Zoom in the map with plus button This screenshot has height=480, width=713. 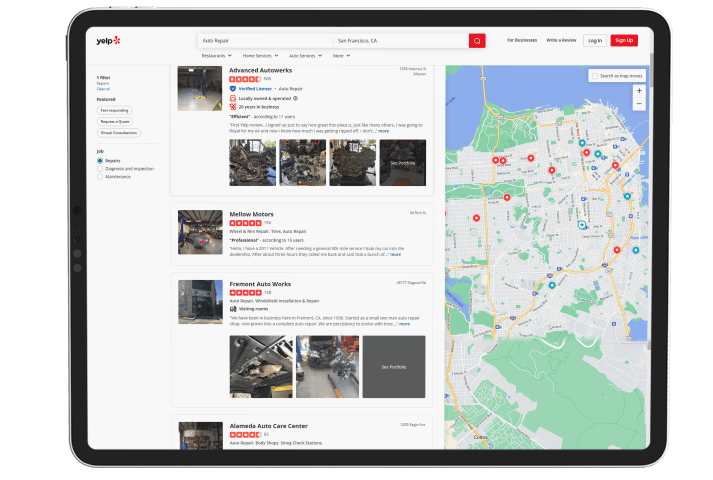[x=639, y=90]
